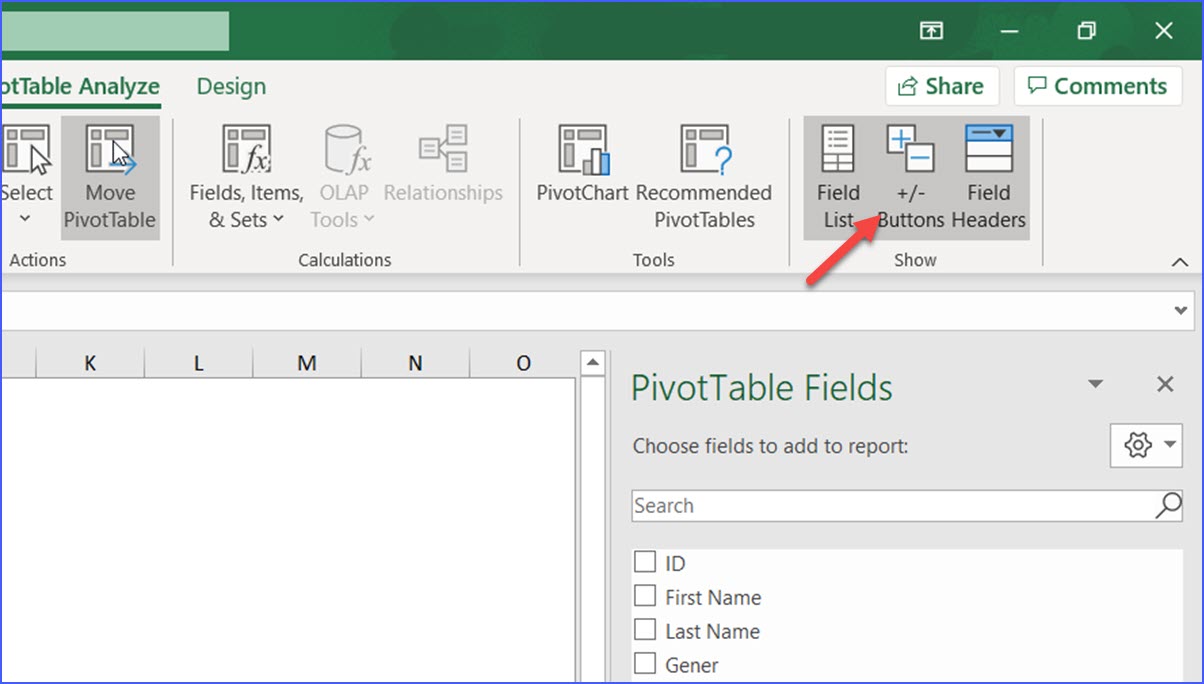Switch to the Design tab
Screen dimensions: 1204x684
pyautogui.click(x=230, y=86)
